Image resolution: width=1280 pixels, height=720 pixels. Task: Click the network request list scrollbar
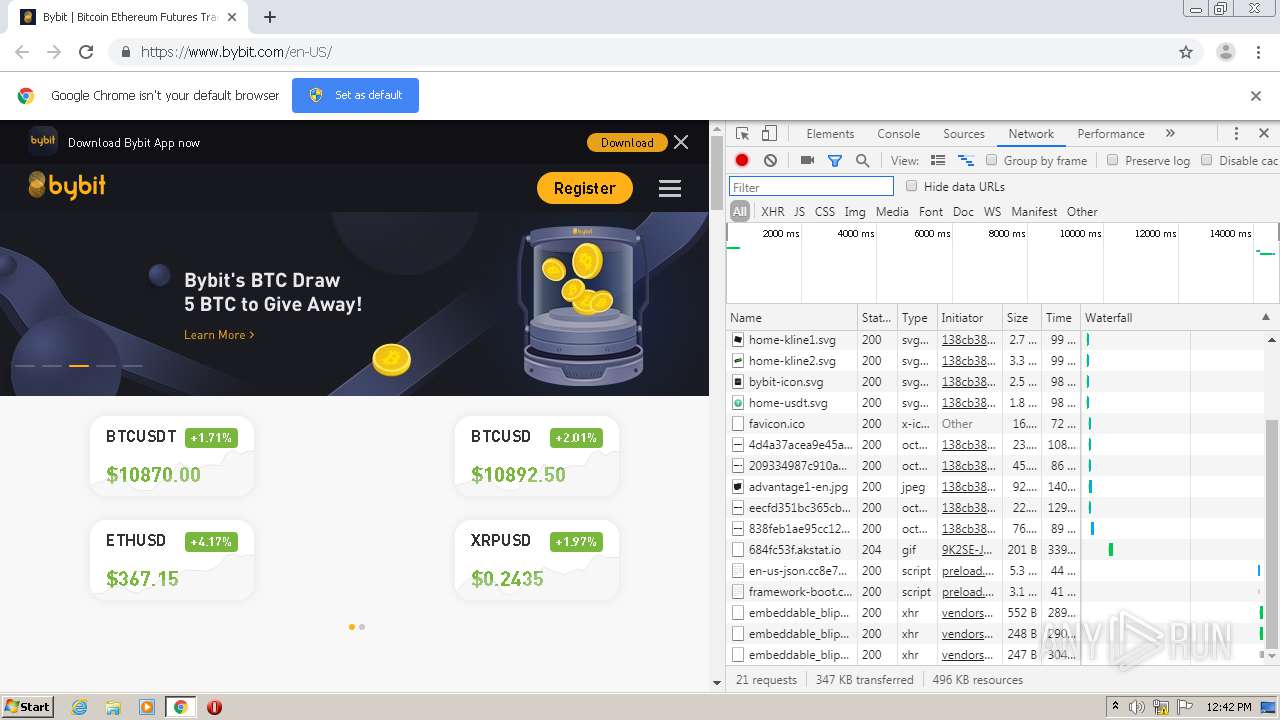[x=1272, y=532]
